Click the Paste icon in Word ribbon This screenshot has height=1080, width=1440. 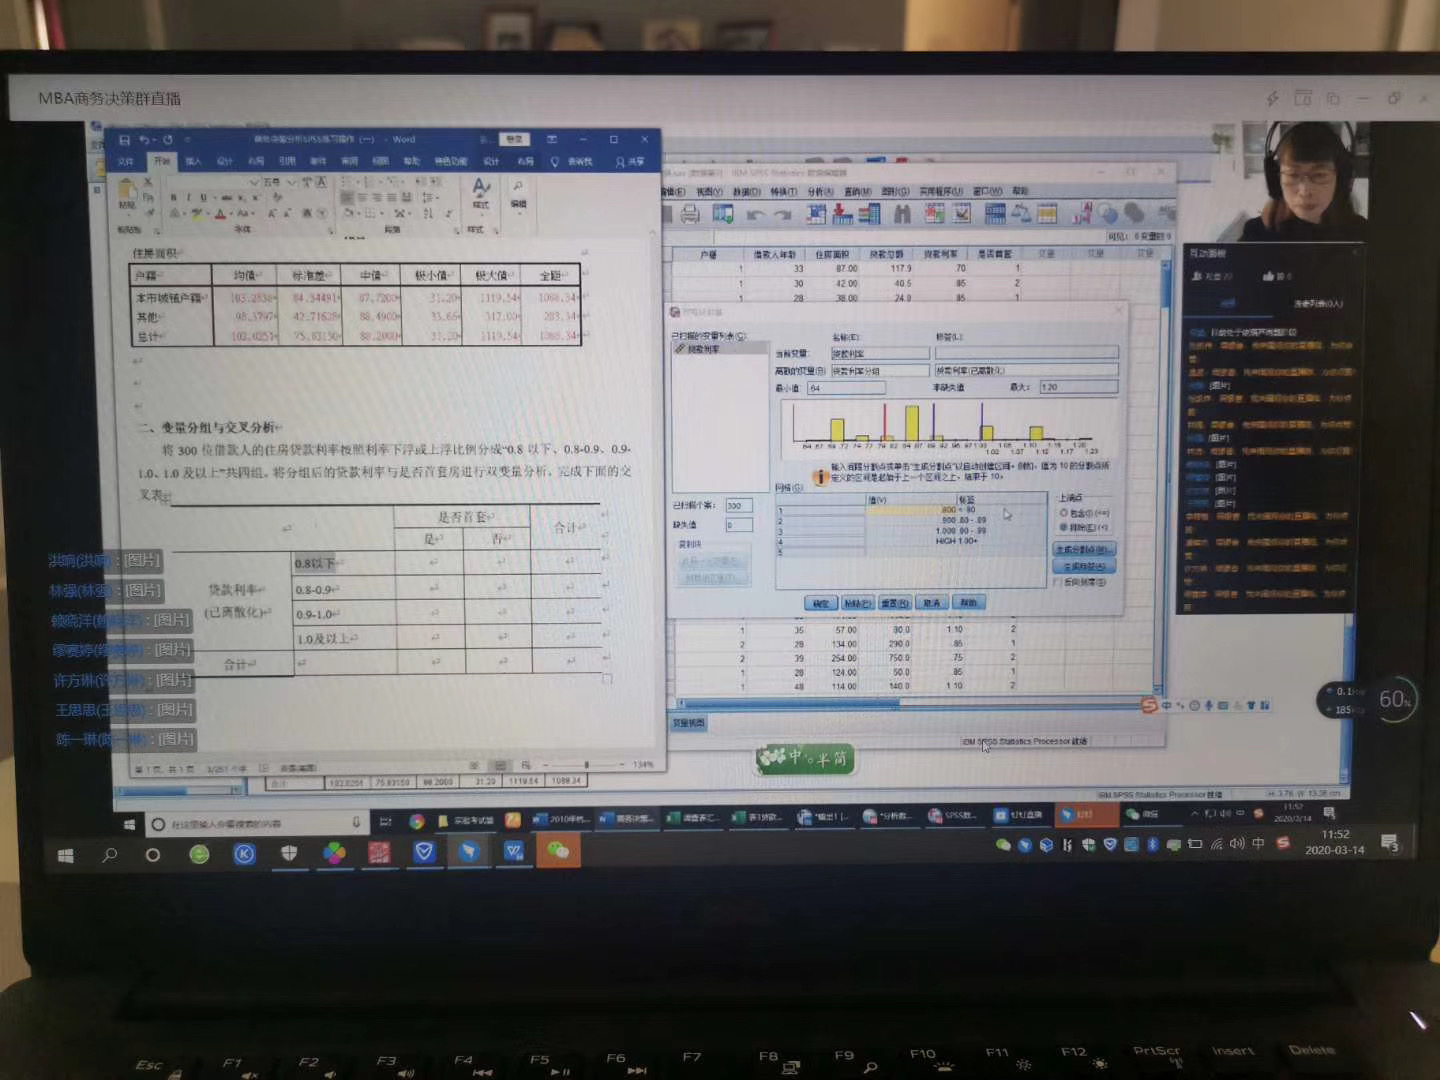pos(127,192)
